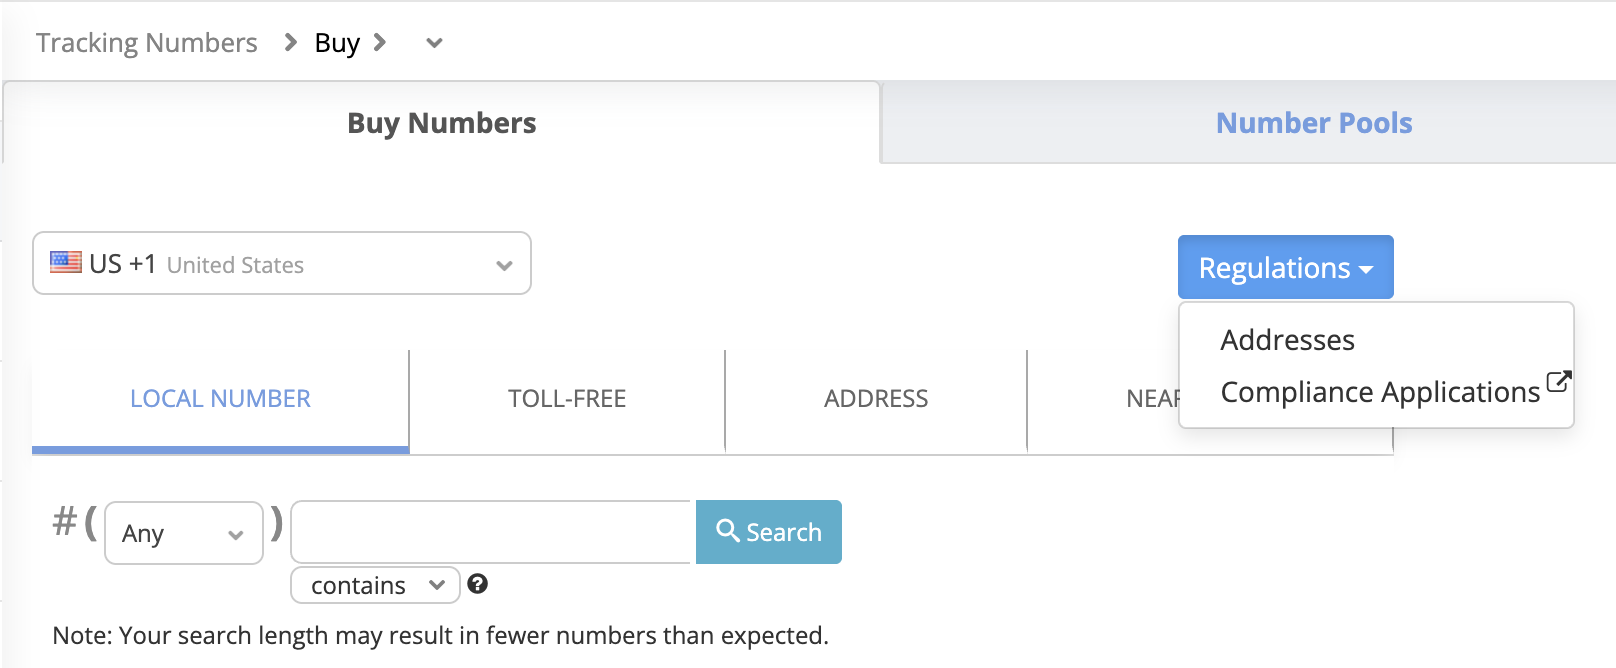
Task: Click the breadcrumb arrow after Tracking Numbers
Action: pyautogui.click(x=290, y=43)
